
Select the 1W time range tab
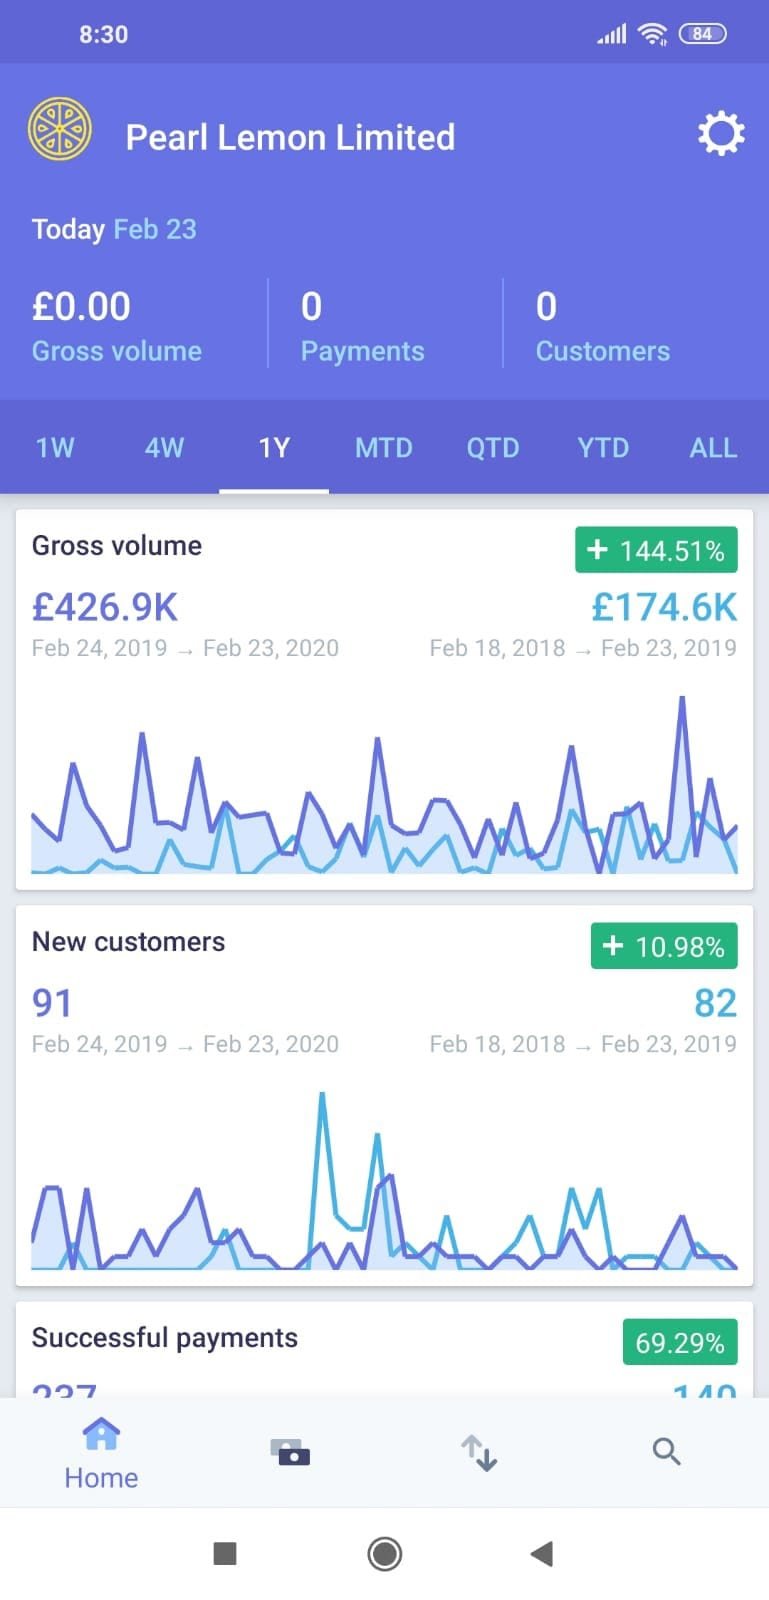pyautogui.click(x=55, y=447)
